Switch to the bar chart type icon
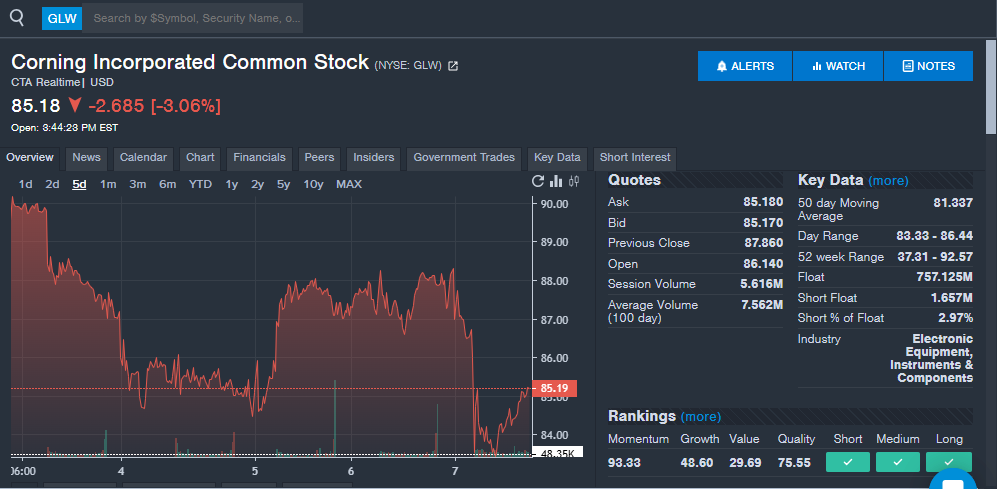The image size is (997, 489). tap(556, 182)
